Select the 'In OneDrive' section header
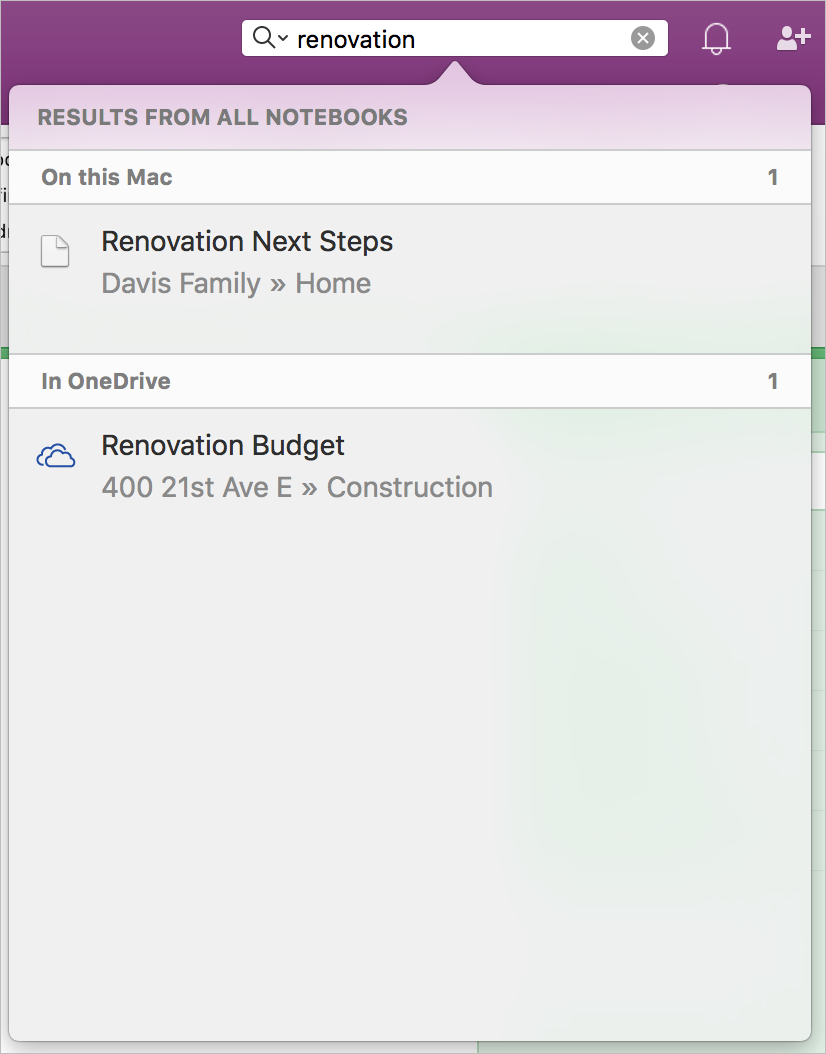This screenshot has height=1054, width=826. click(106, 382)
